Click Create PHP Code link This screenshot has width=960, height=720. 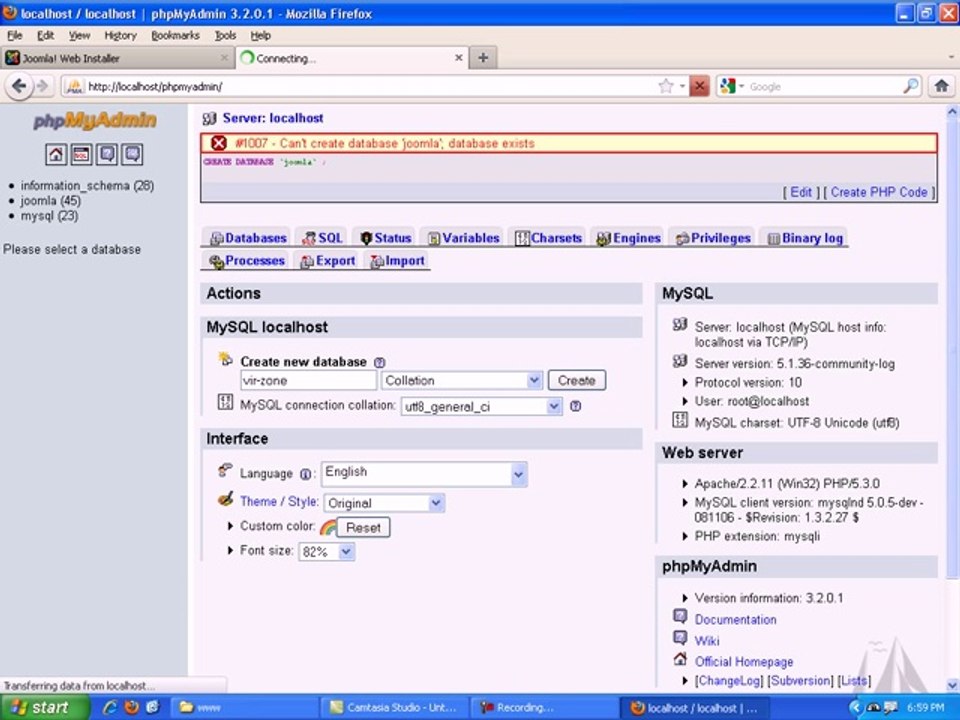(879, 192)
